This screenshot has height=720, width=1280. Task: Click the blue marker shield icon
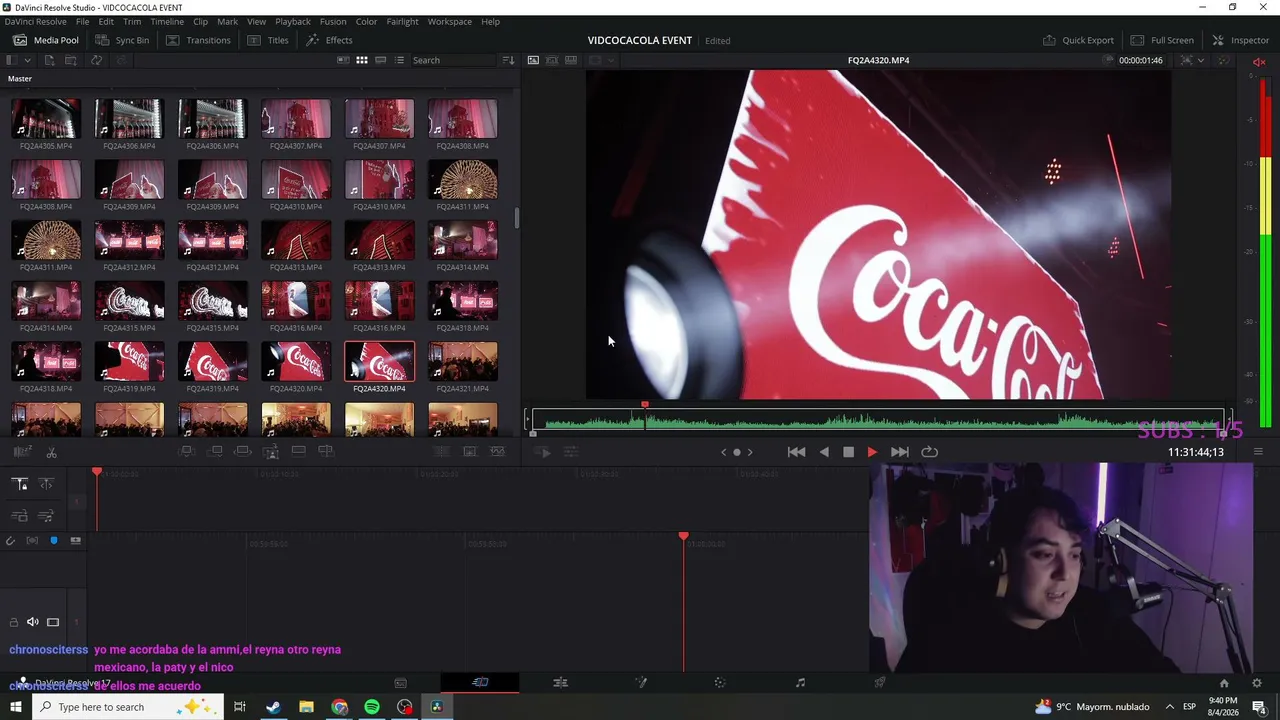[54, 541]
